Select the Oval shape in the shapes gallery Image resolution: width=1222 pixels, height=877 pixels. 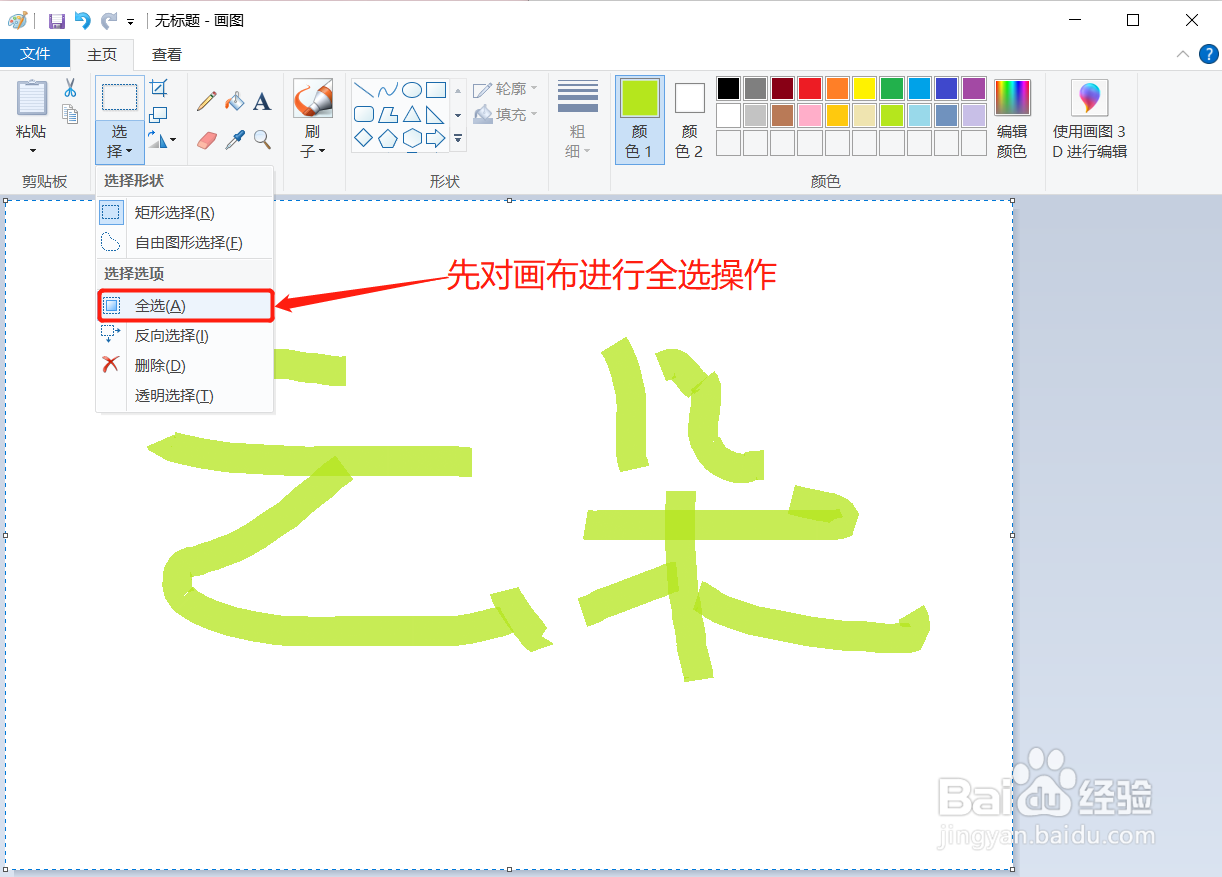click(x=412, y=89)
